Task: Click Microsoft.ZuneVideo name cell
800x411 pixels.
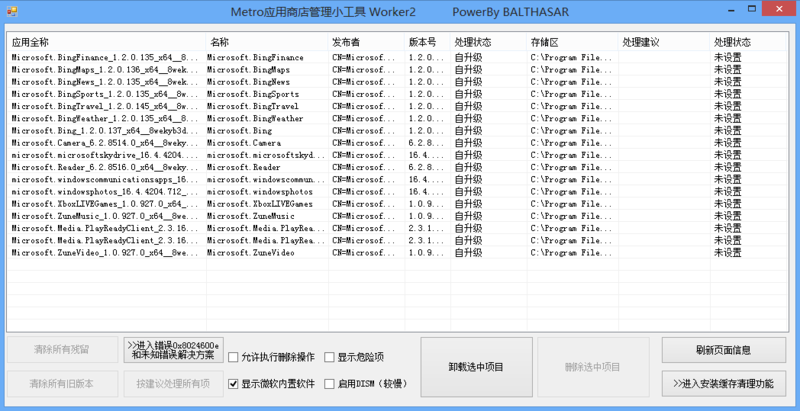Action: (x=251, y=252)
